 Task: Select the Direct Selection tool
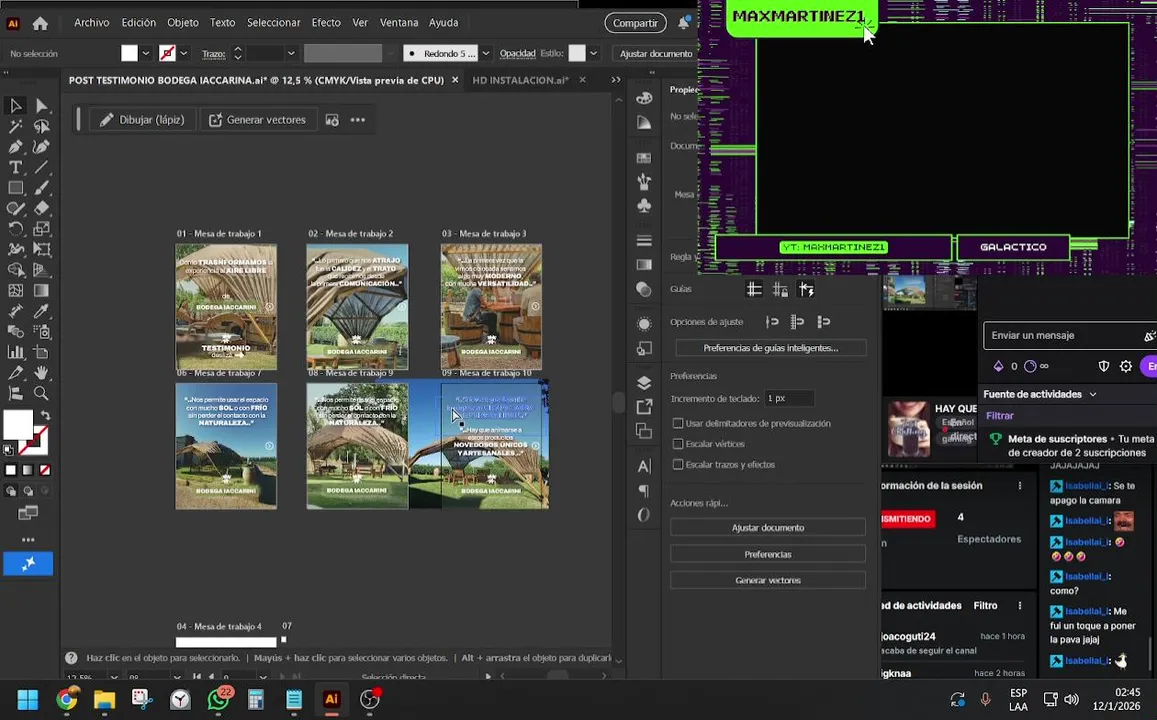click(x=41, y=106)
